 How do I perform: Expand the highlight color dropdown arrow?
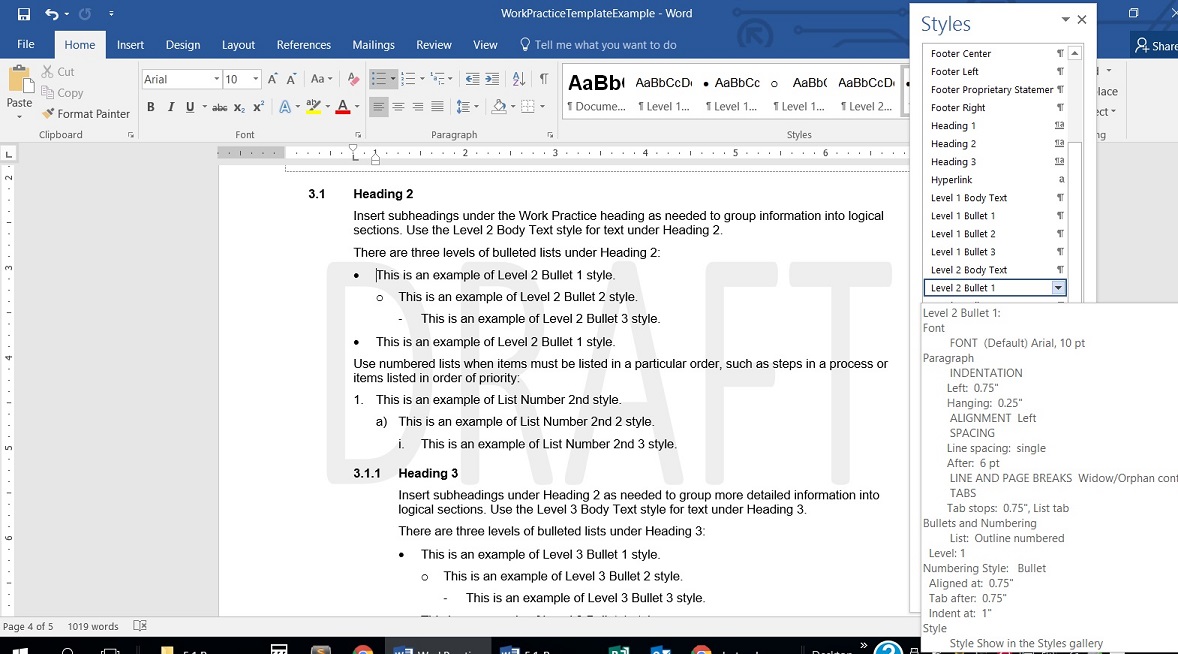[328, 107]
